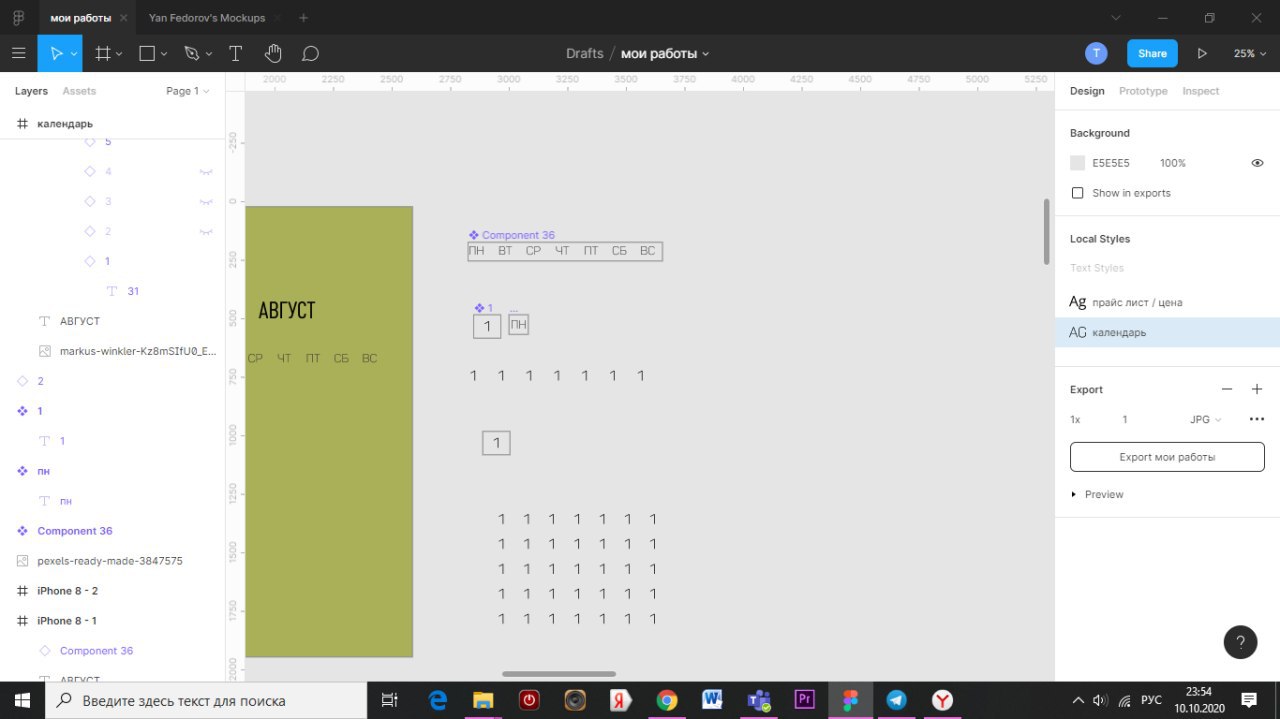Image resolution: width=1280 pixels, height=719 pixels.
Task: Select the Text tool
Action: pos(236,53)
